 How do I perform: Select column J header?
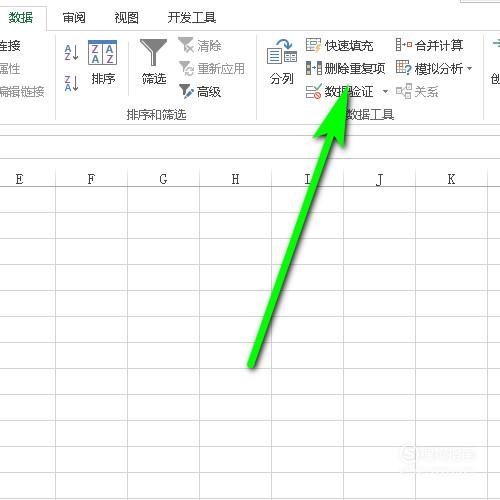coord(379,179)
